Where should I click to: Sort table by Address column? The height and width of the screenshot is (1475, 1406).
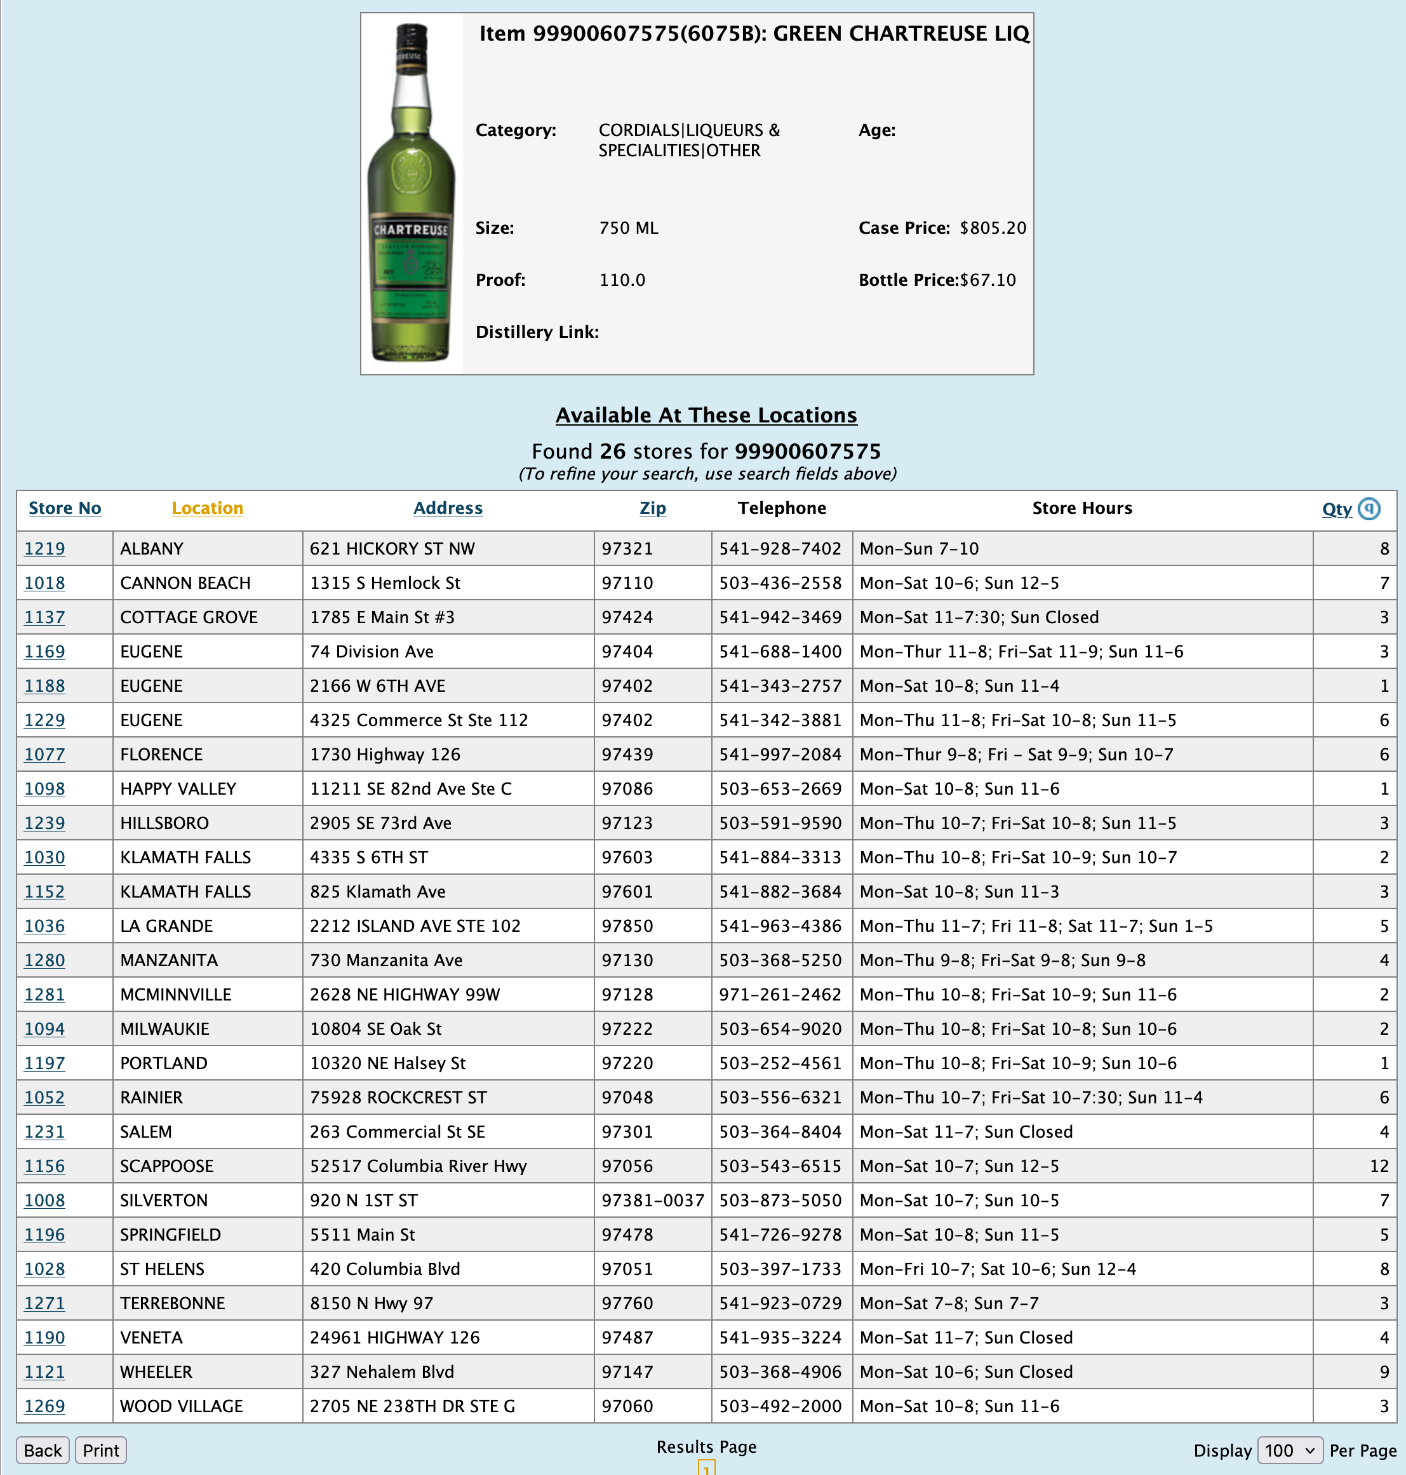(x=448, y=509)
